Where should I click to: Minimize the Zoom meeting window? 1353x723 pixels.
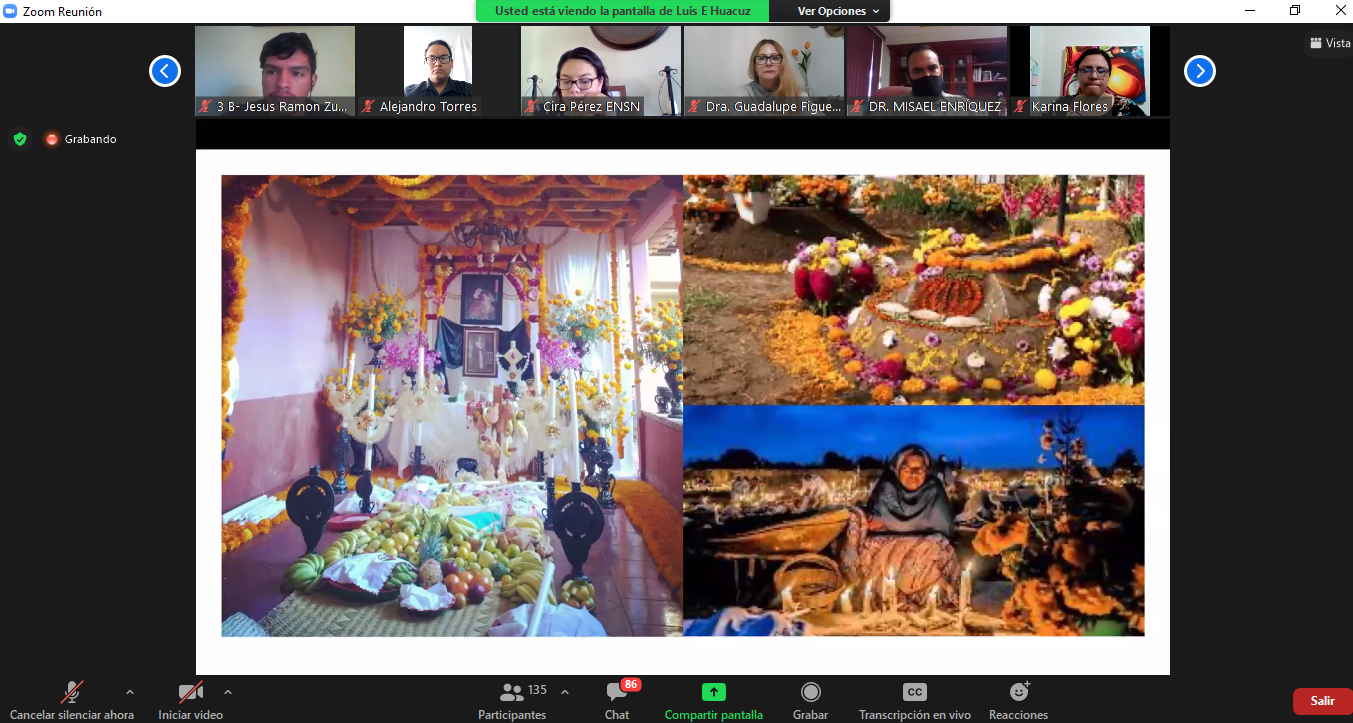click(1250, 11)
